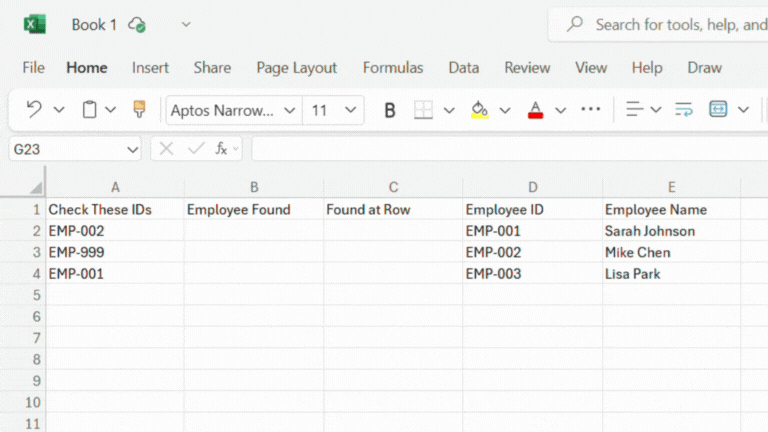Select column C header
The width and height of the screenshot is (768, 432).
(393, 187)
